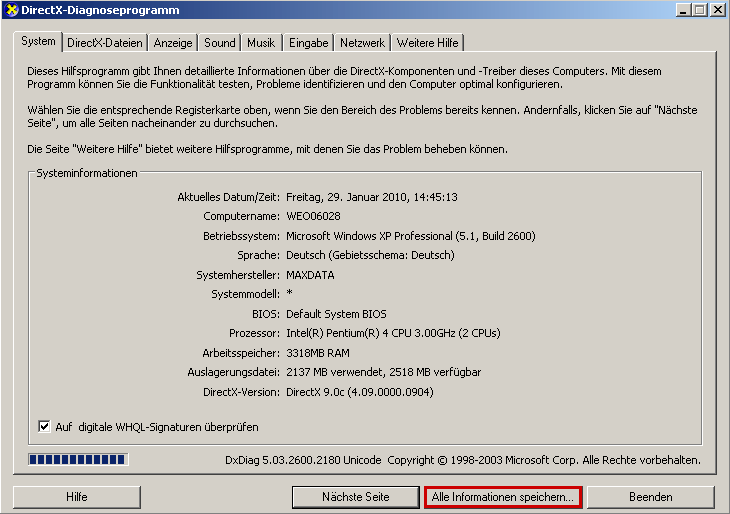
Task: Switch to the Sound tab
Action: 220,43
